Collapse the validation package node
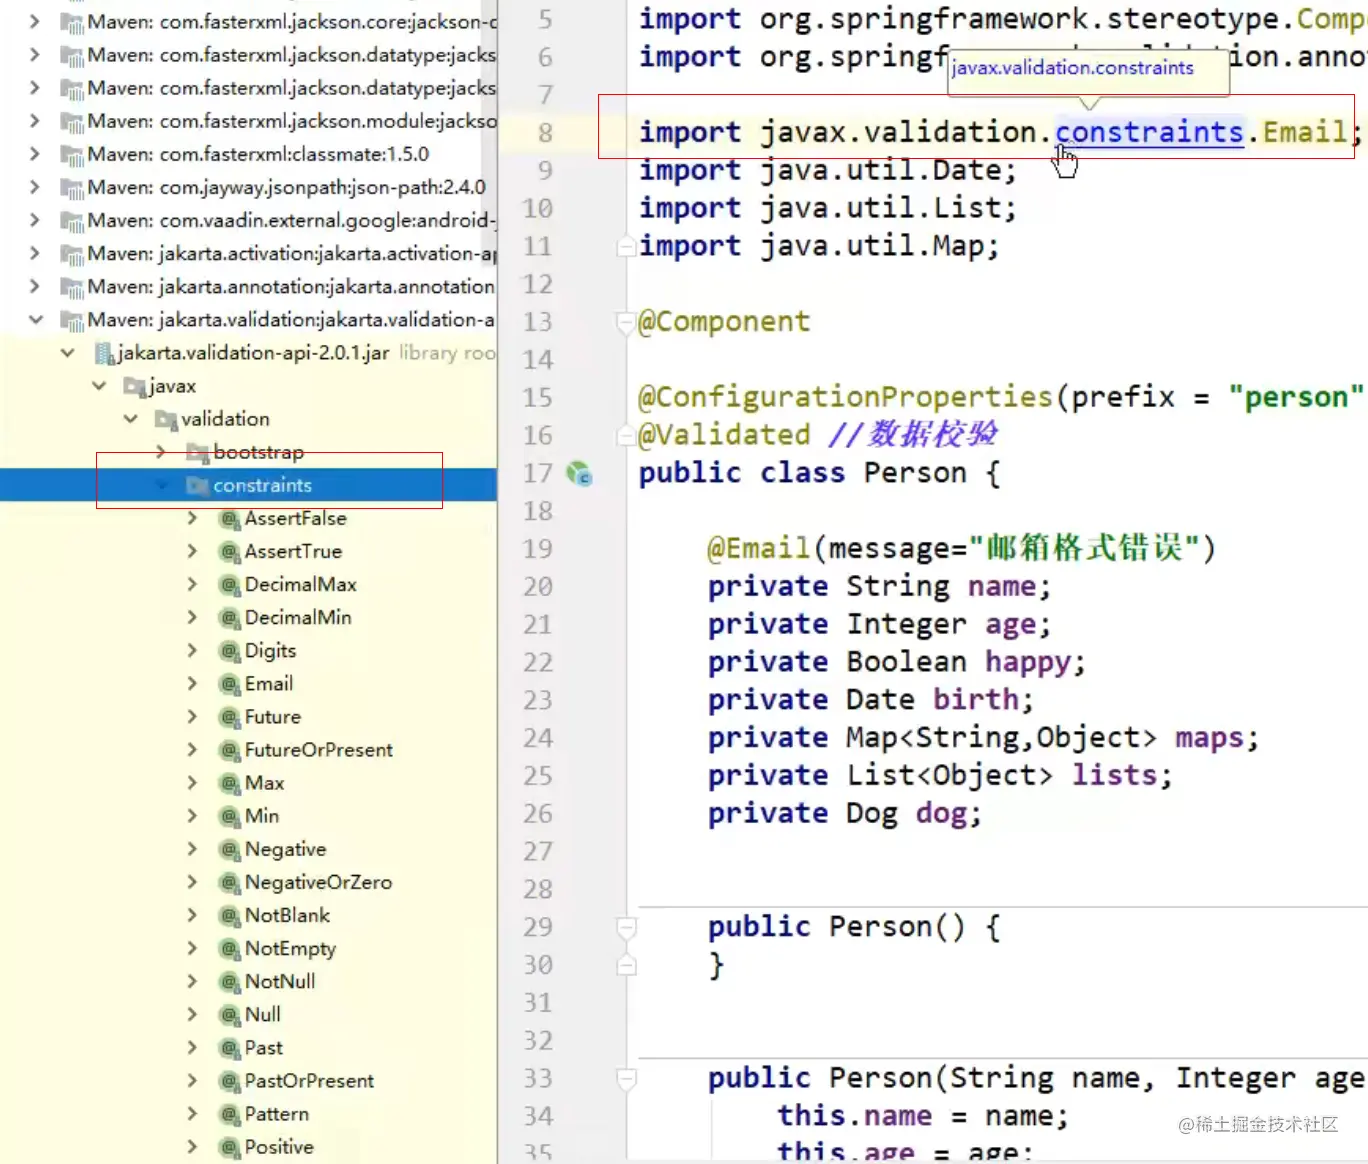The height and width of the screenshot is (1164, 1368). coord(131,419)
